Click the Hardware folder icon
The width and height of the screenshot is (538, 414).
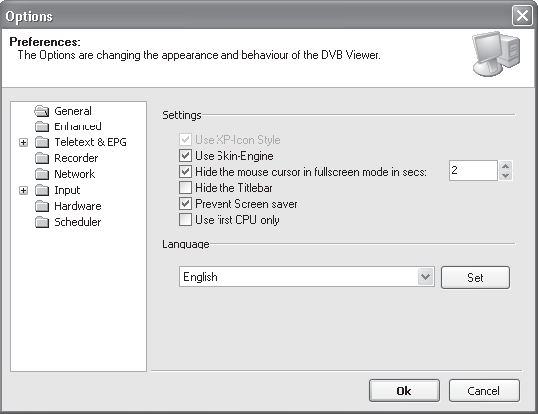[x=42, y=206]
